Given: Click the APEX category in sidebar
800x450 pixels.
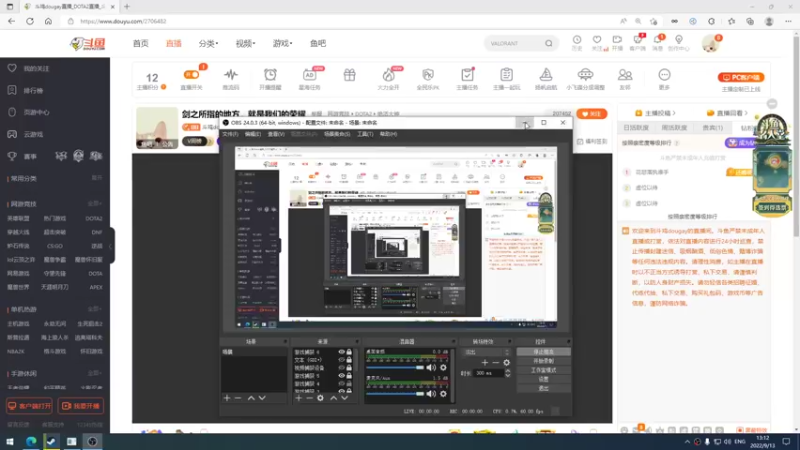Looking at the screenshot, I should click(x=96, y=287).
